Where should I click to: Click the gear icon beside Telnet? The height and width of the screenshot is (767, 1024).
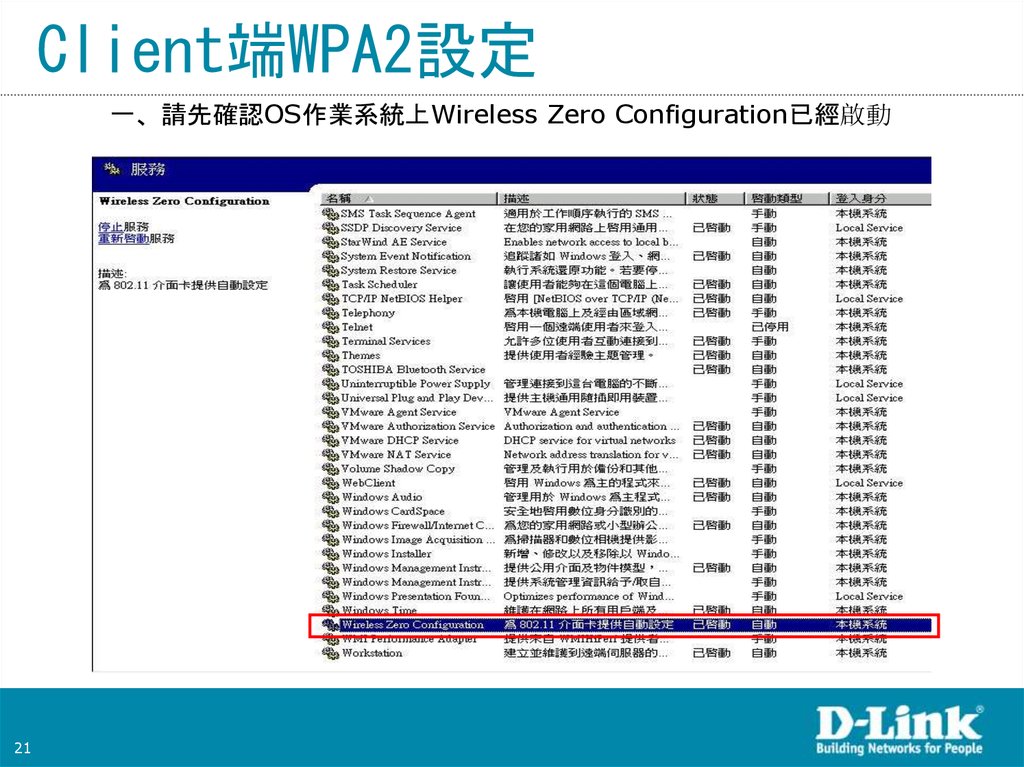click(x=330, y=327)
